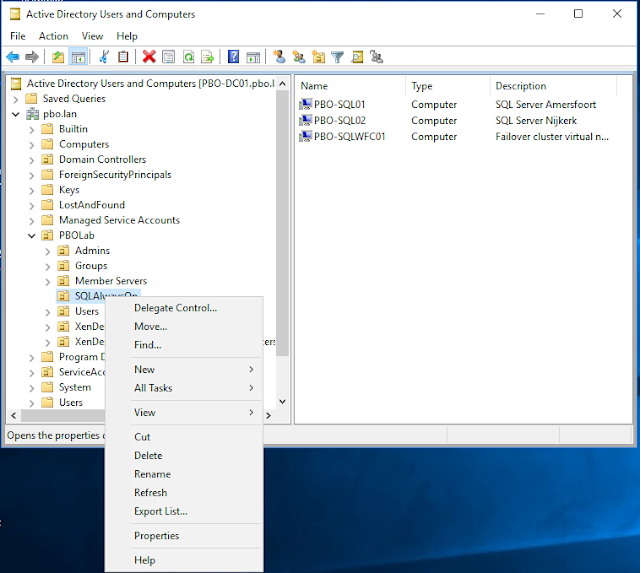Click the Up one level icon

[58, 57]
